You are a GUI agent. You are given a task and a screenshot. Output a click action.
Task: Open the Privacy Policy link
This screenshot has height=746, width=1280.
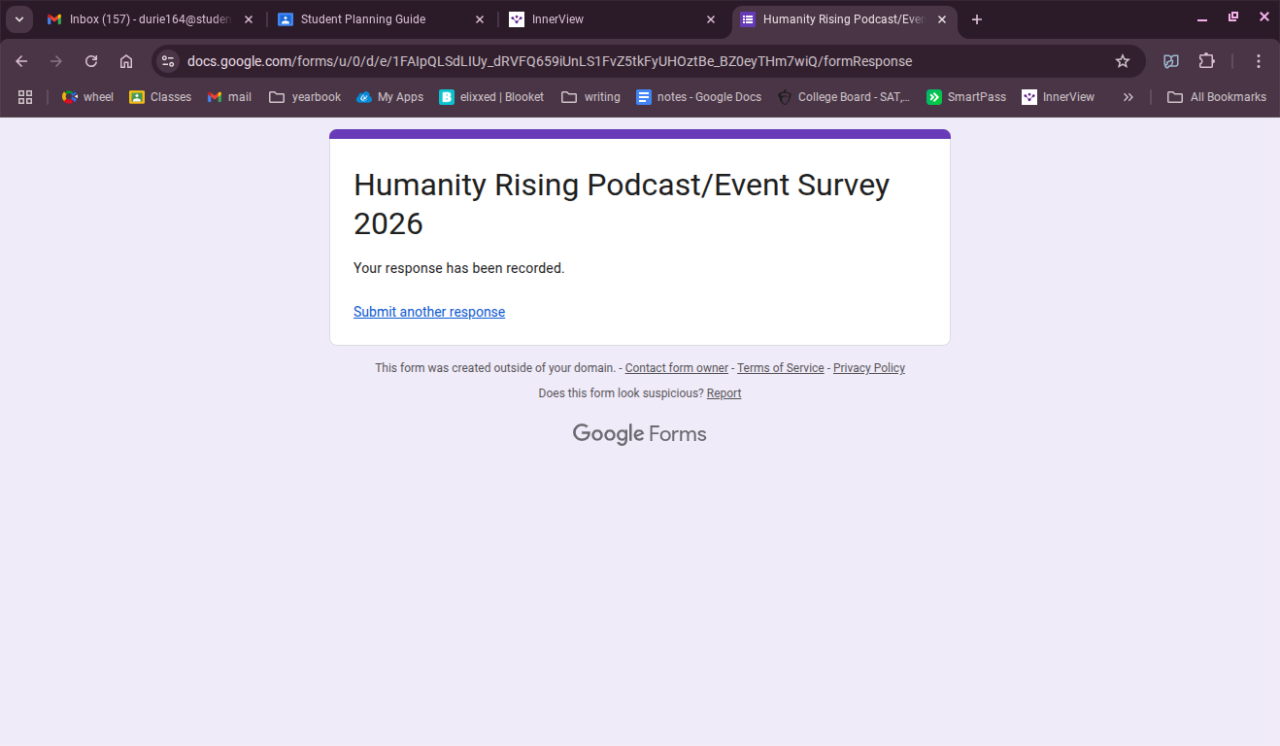(x=869, y=368)
